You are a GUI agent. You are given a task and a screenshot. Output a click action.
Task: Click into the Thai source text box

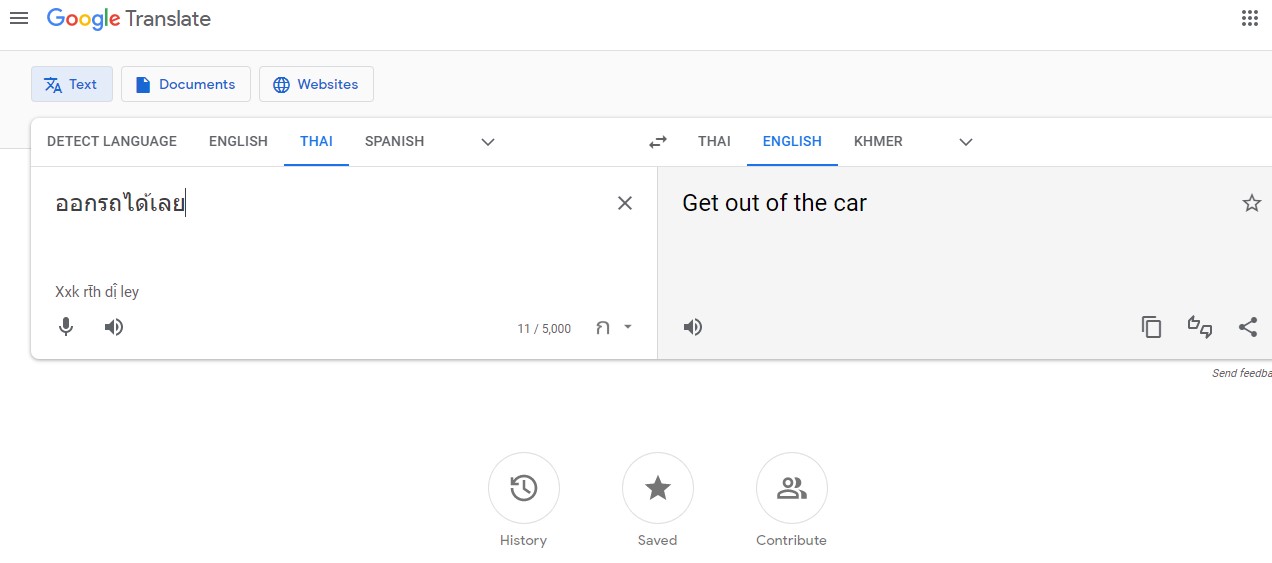coord(325,204)
